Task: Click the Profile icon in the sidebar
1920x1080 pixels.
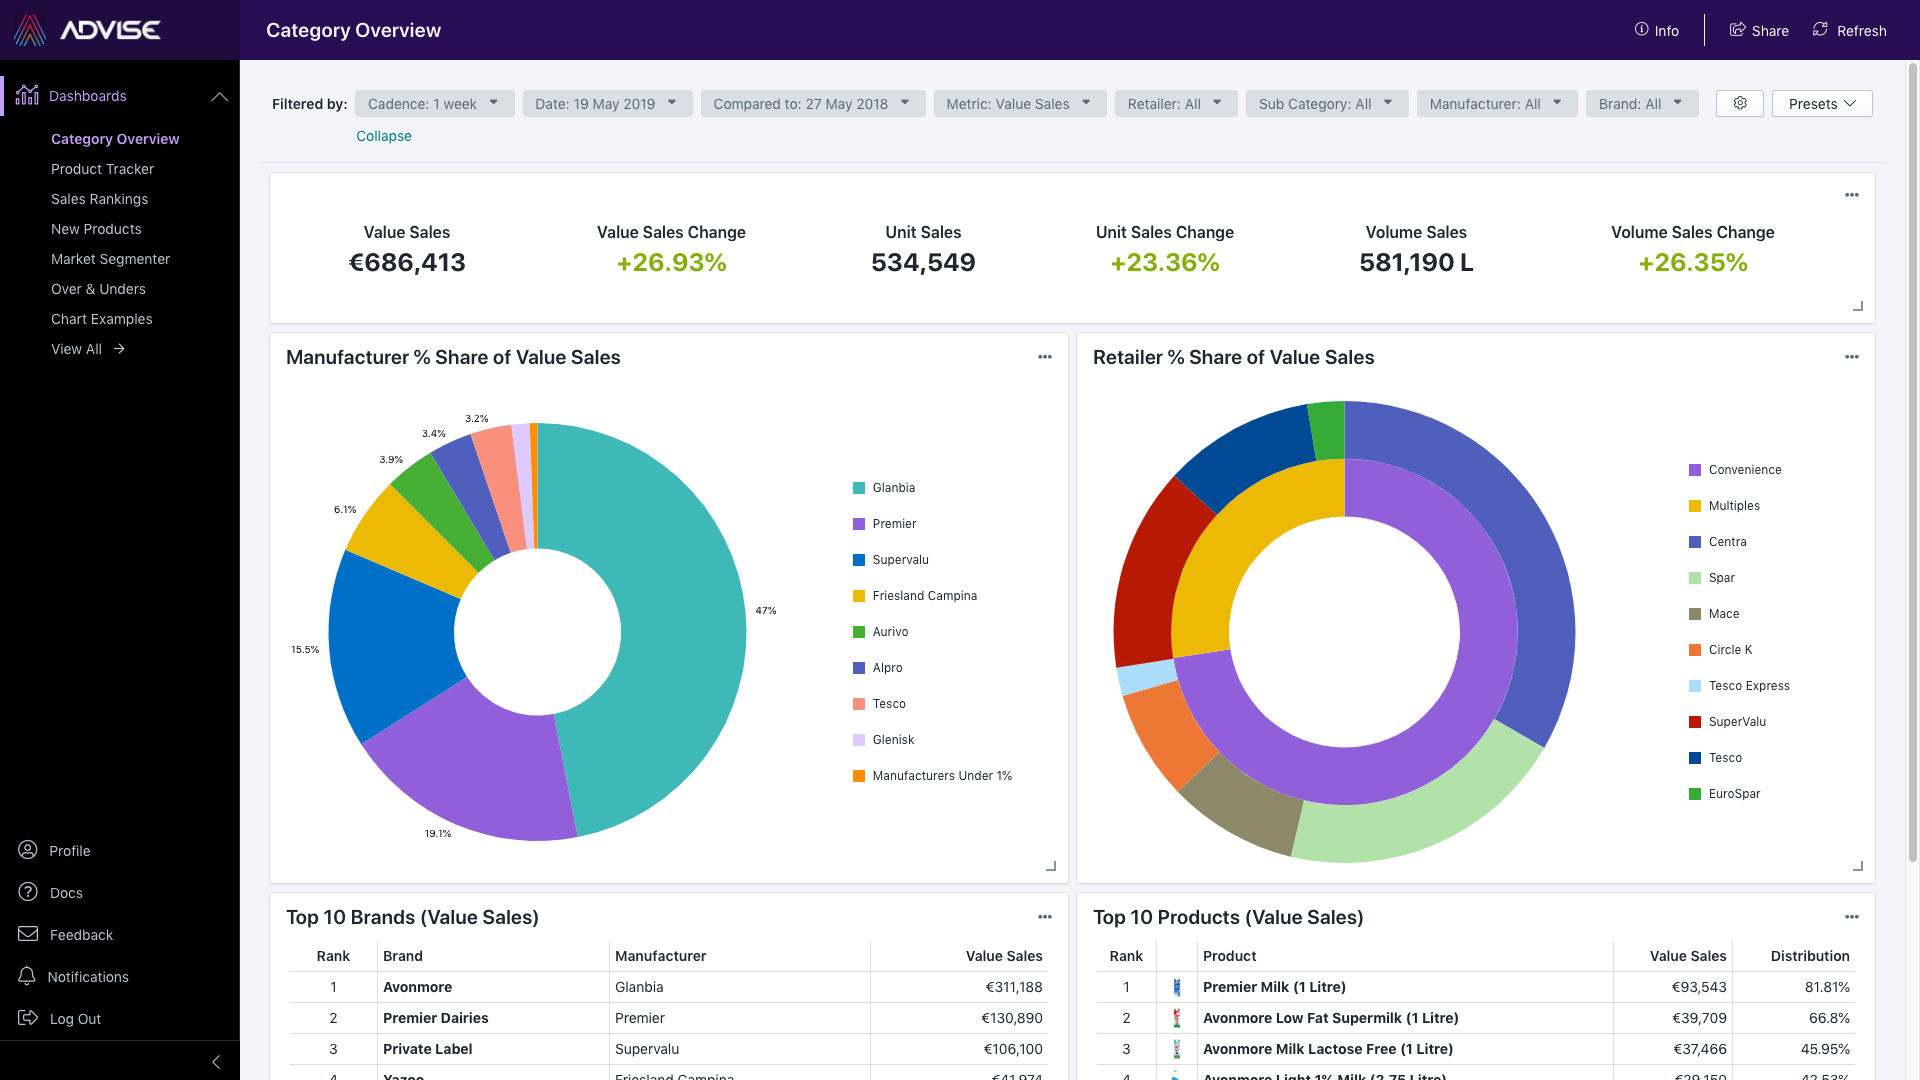Action: pyautogui.click(x=26, y=850)
